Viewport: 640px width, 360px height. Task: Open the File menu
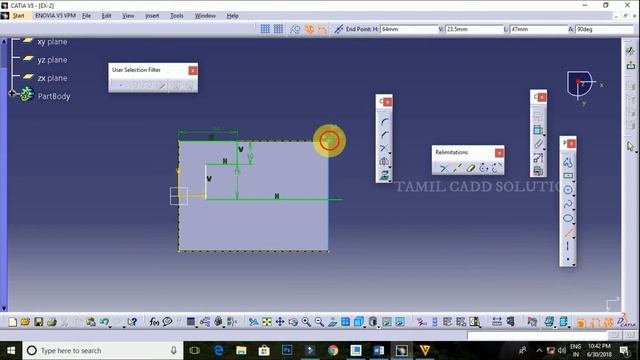pos(87,16)
